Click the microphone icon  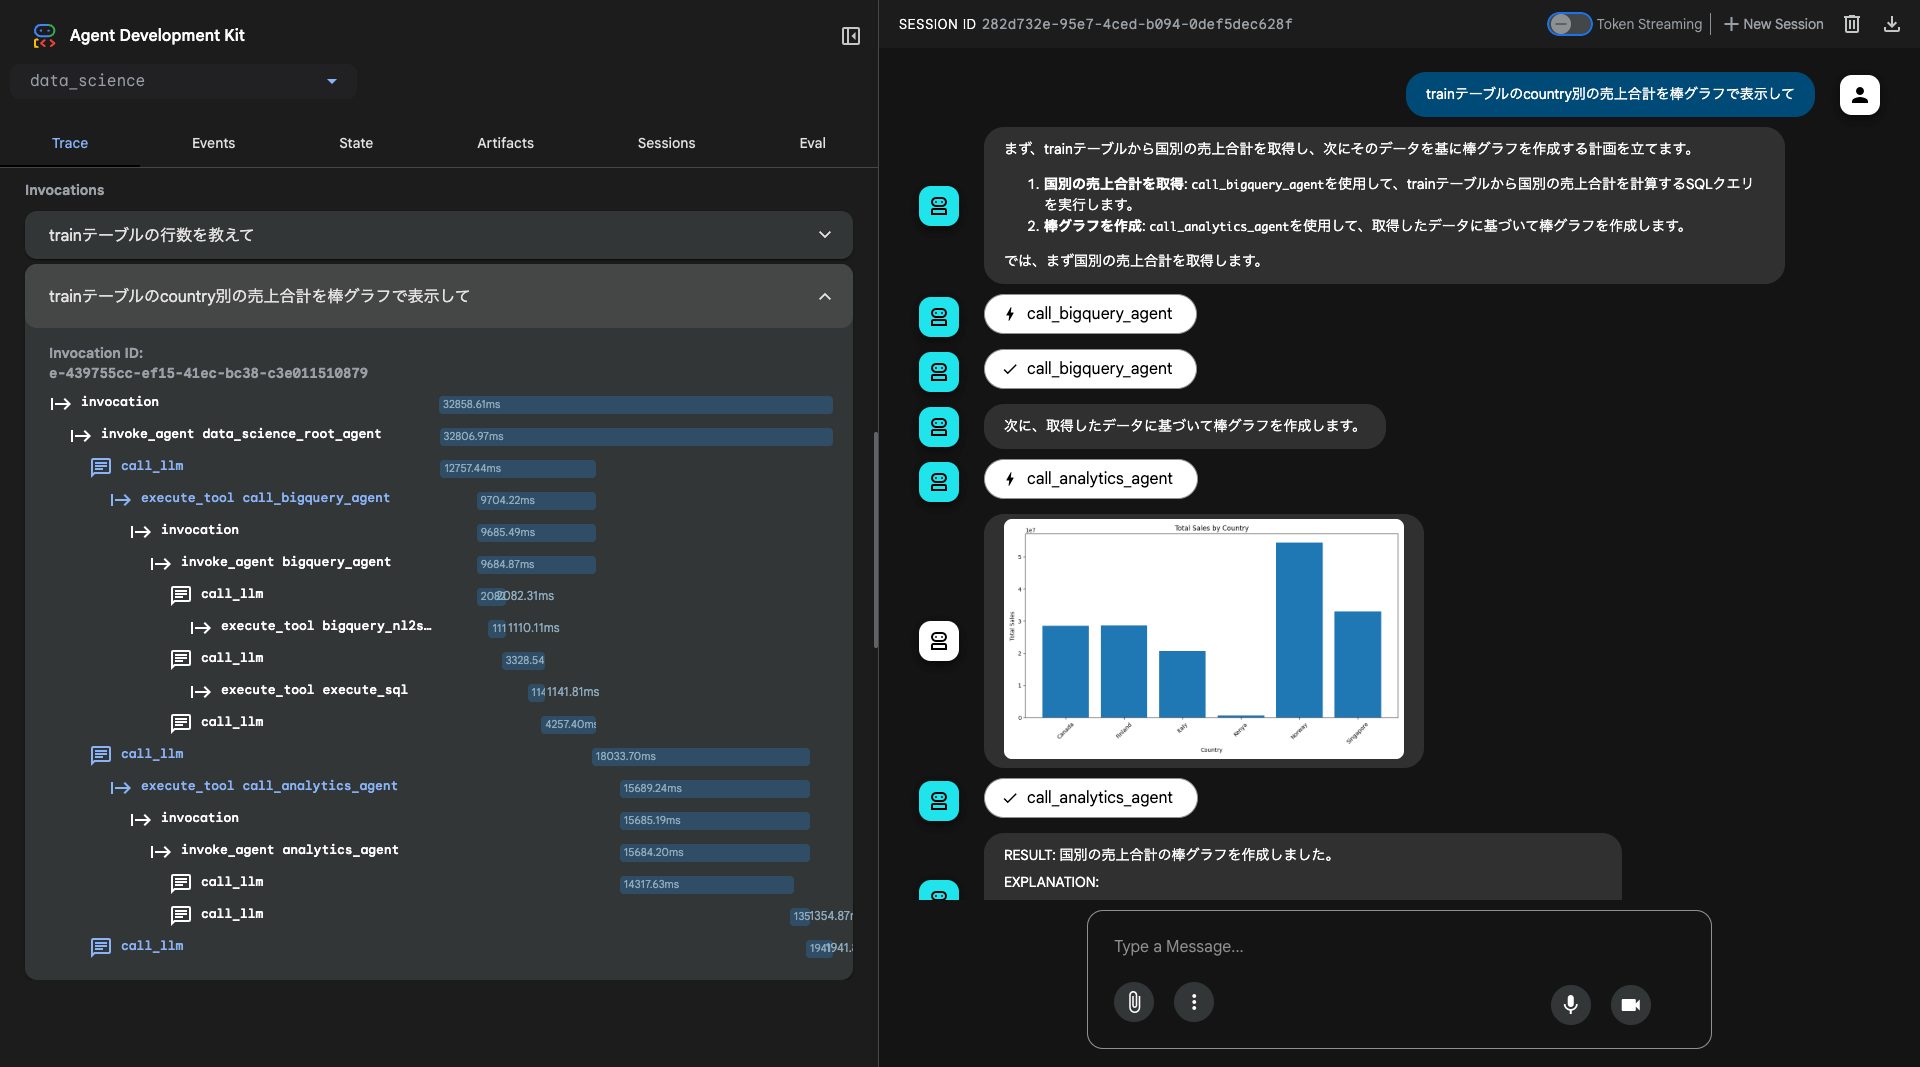[x=1570, y=1004]
